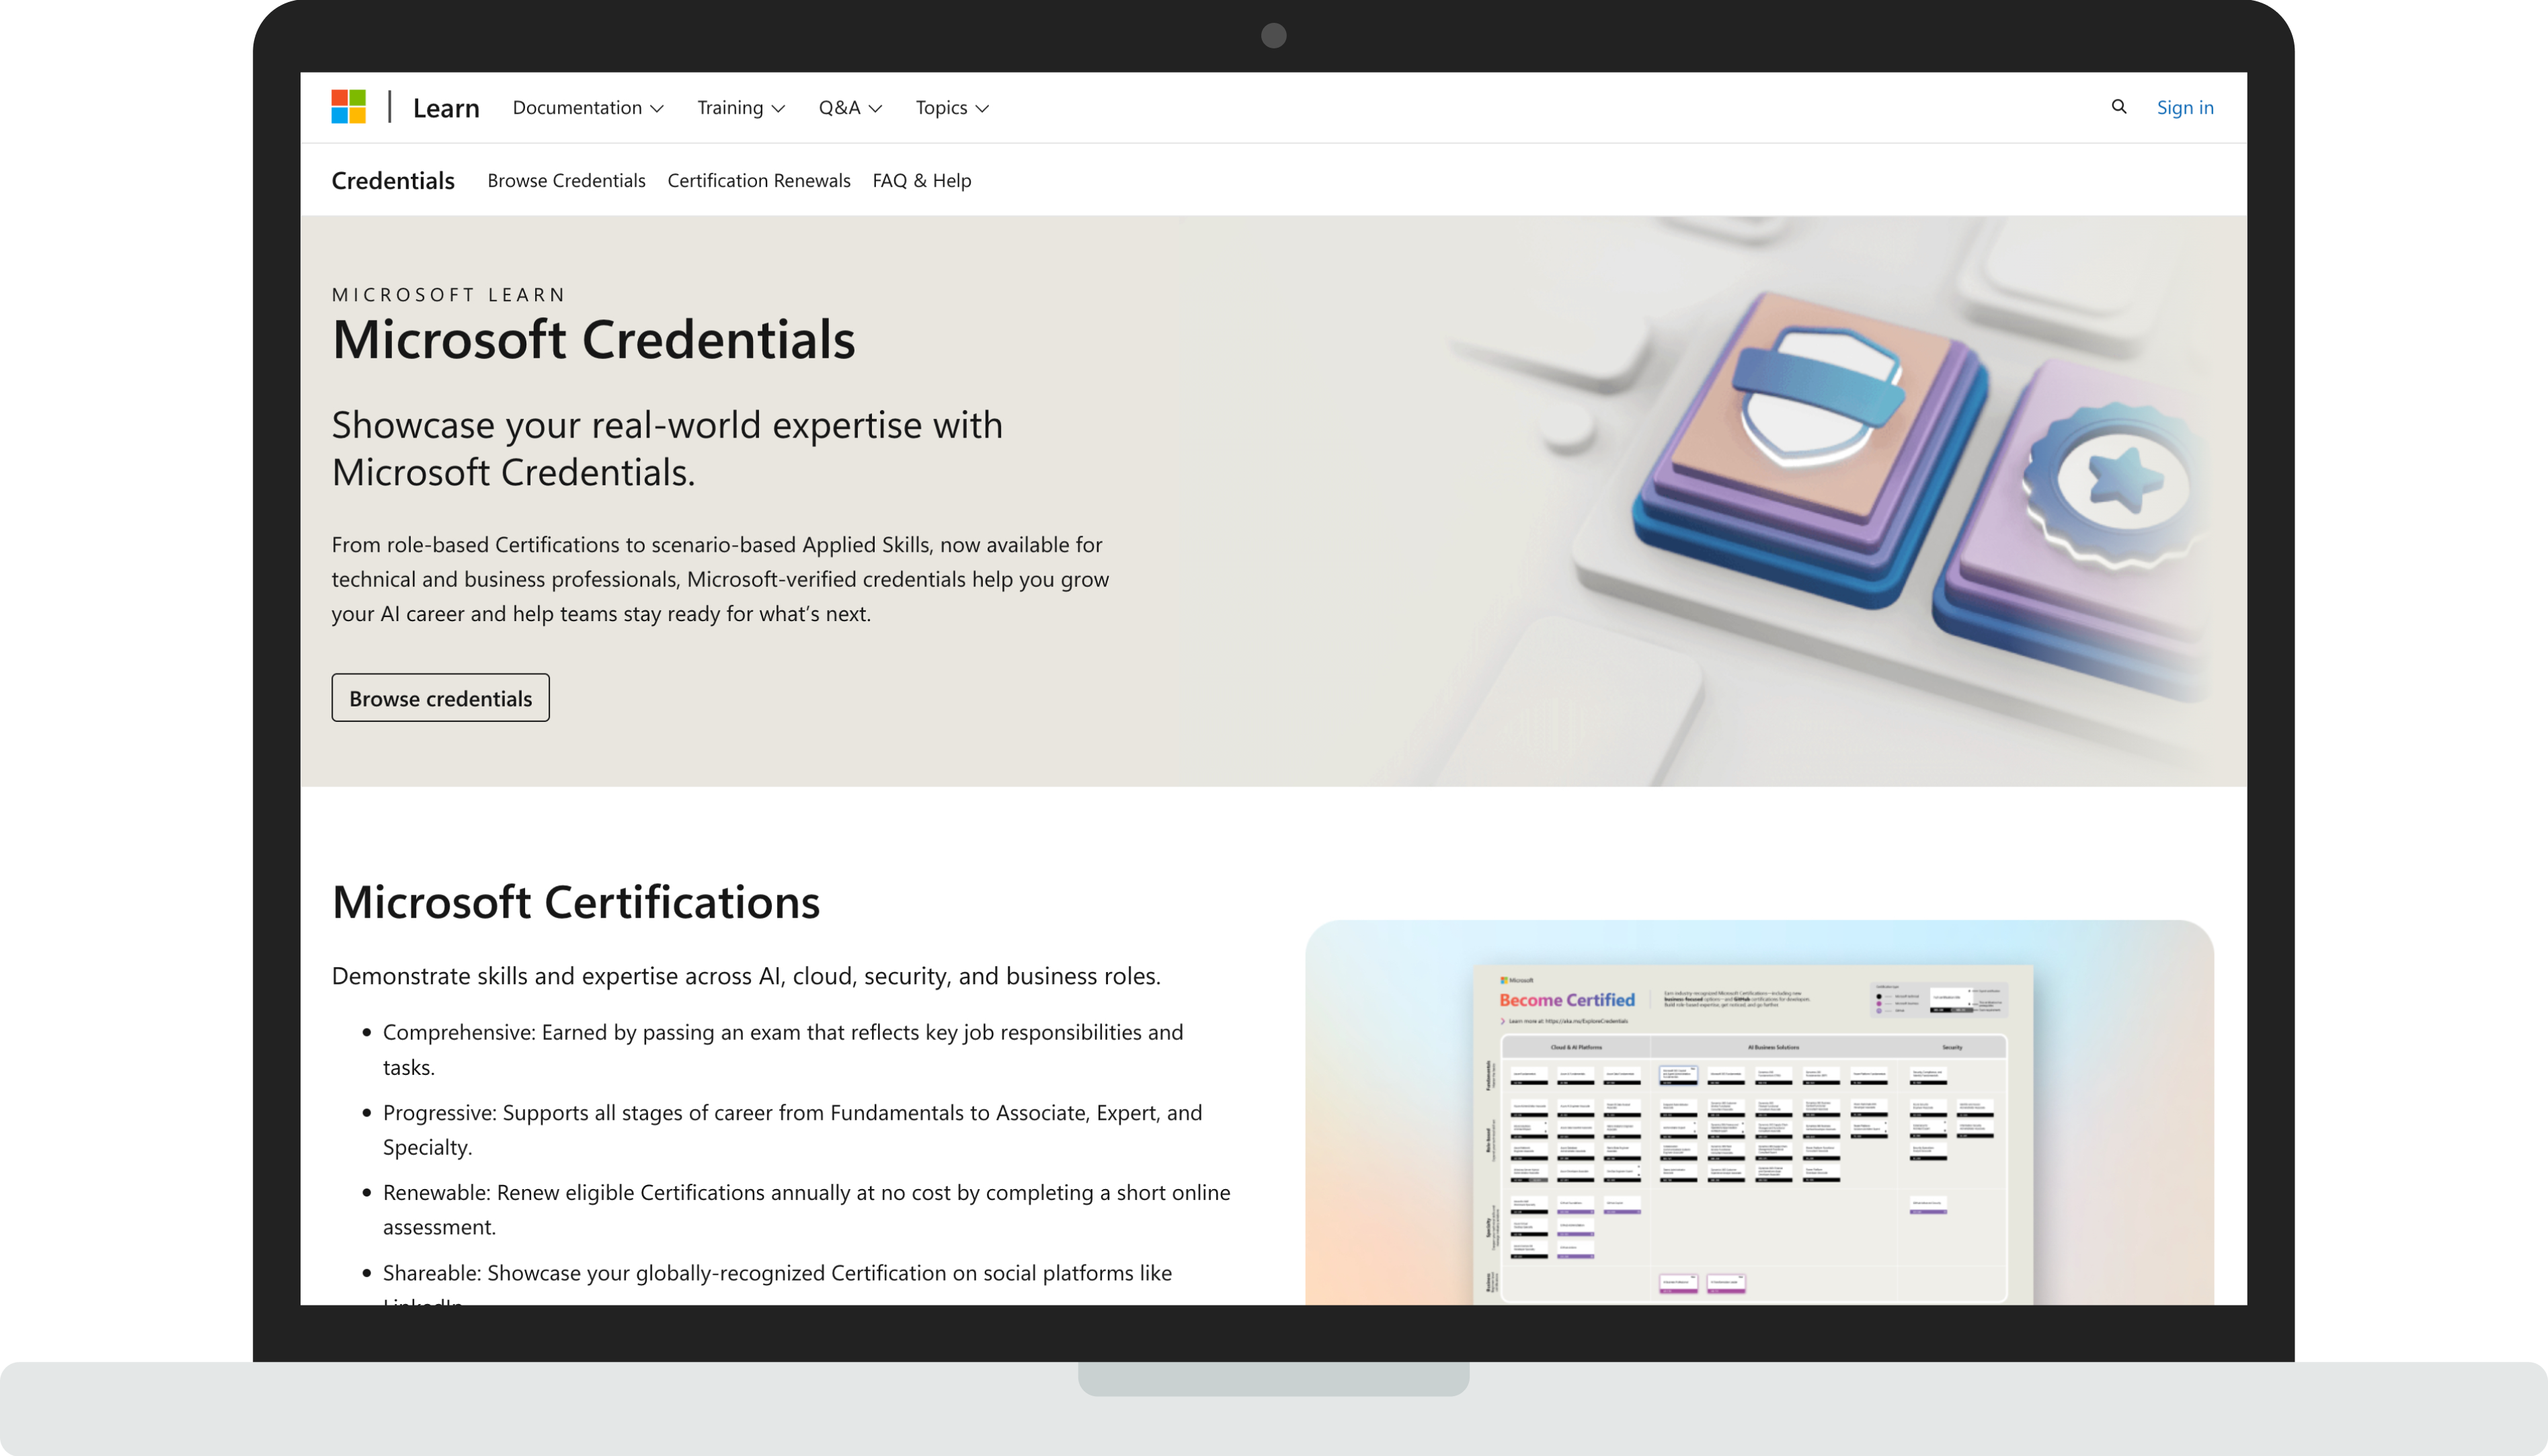Viewport: 2548px width, 1456px height.
Task: Open the Training dropdown
Action: point(740,108)
